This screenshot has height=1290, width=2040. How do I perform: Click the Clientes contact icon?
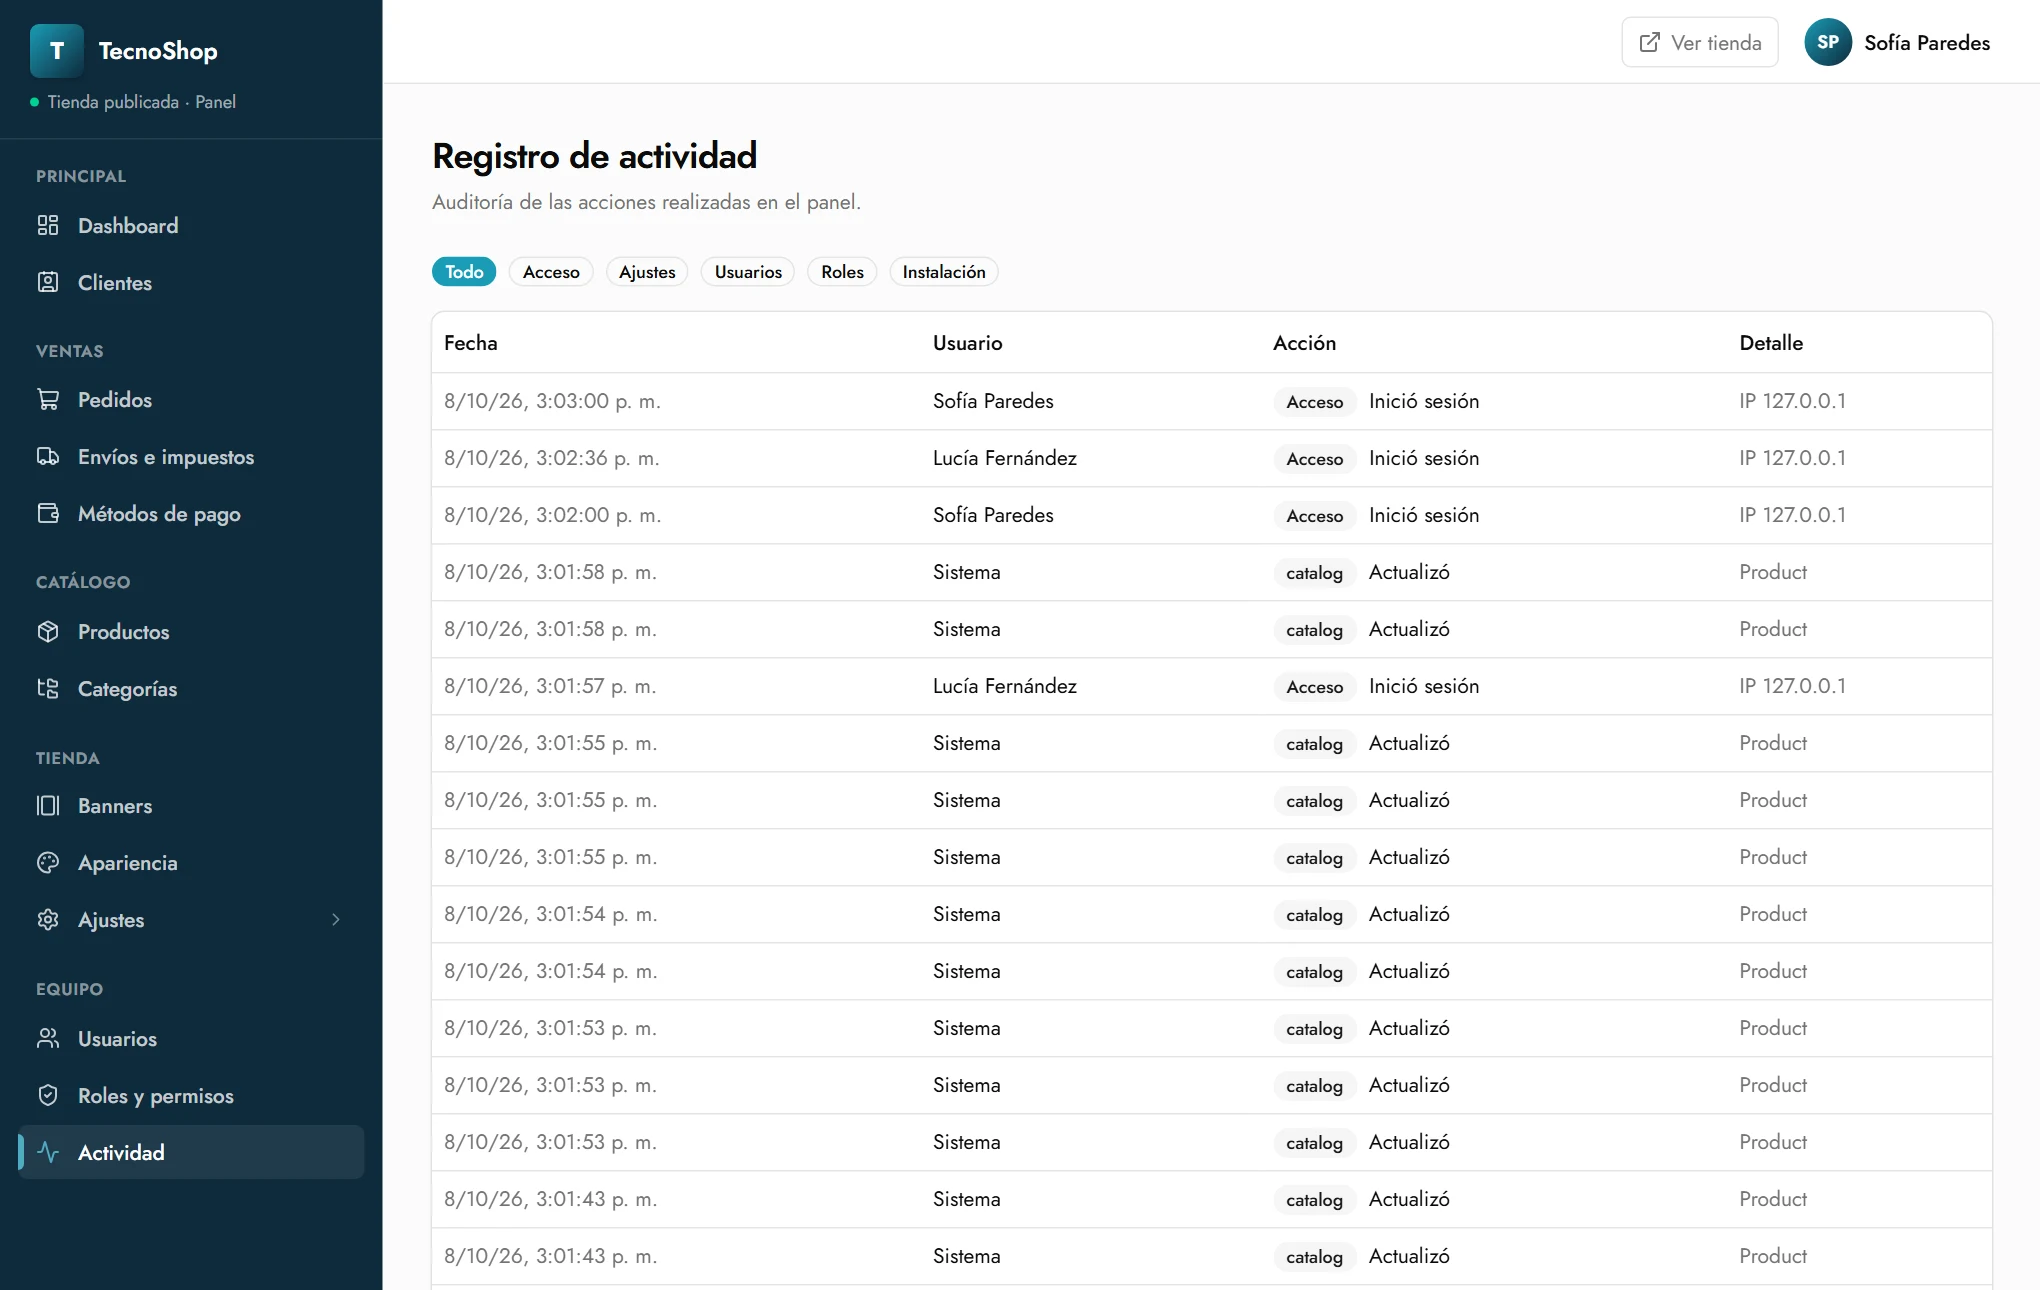(48, 282)
